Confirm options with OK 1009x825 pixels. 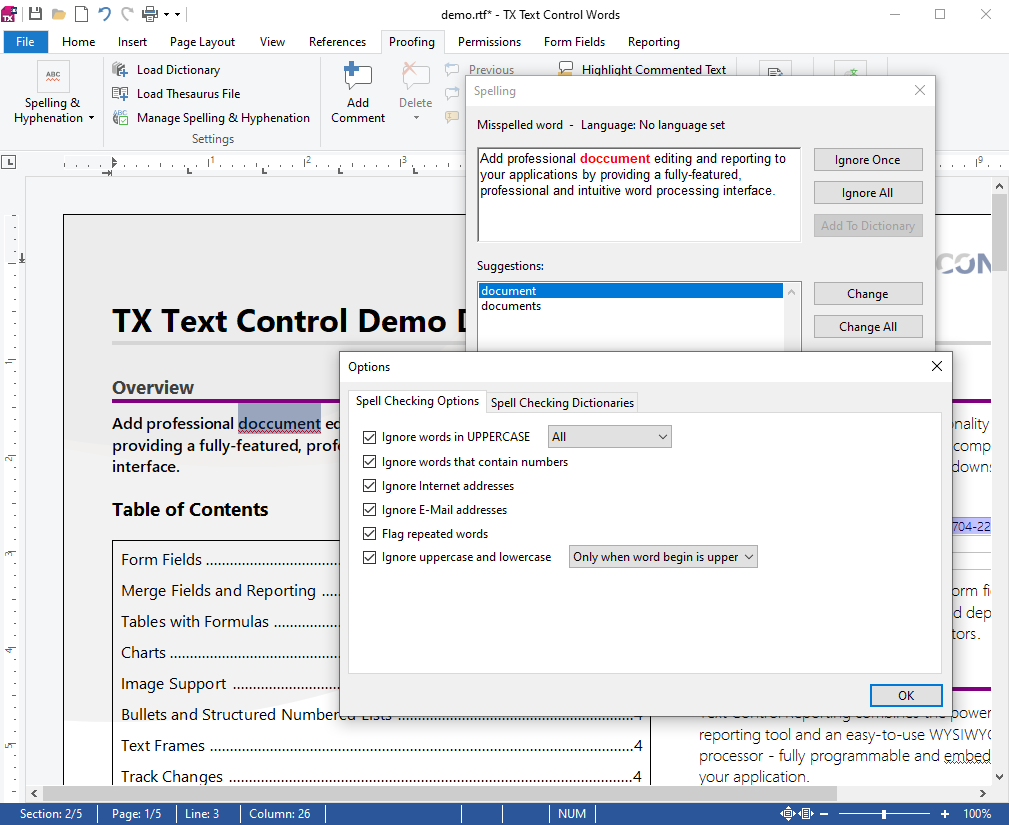(905, 695)
